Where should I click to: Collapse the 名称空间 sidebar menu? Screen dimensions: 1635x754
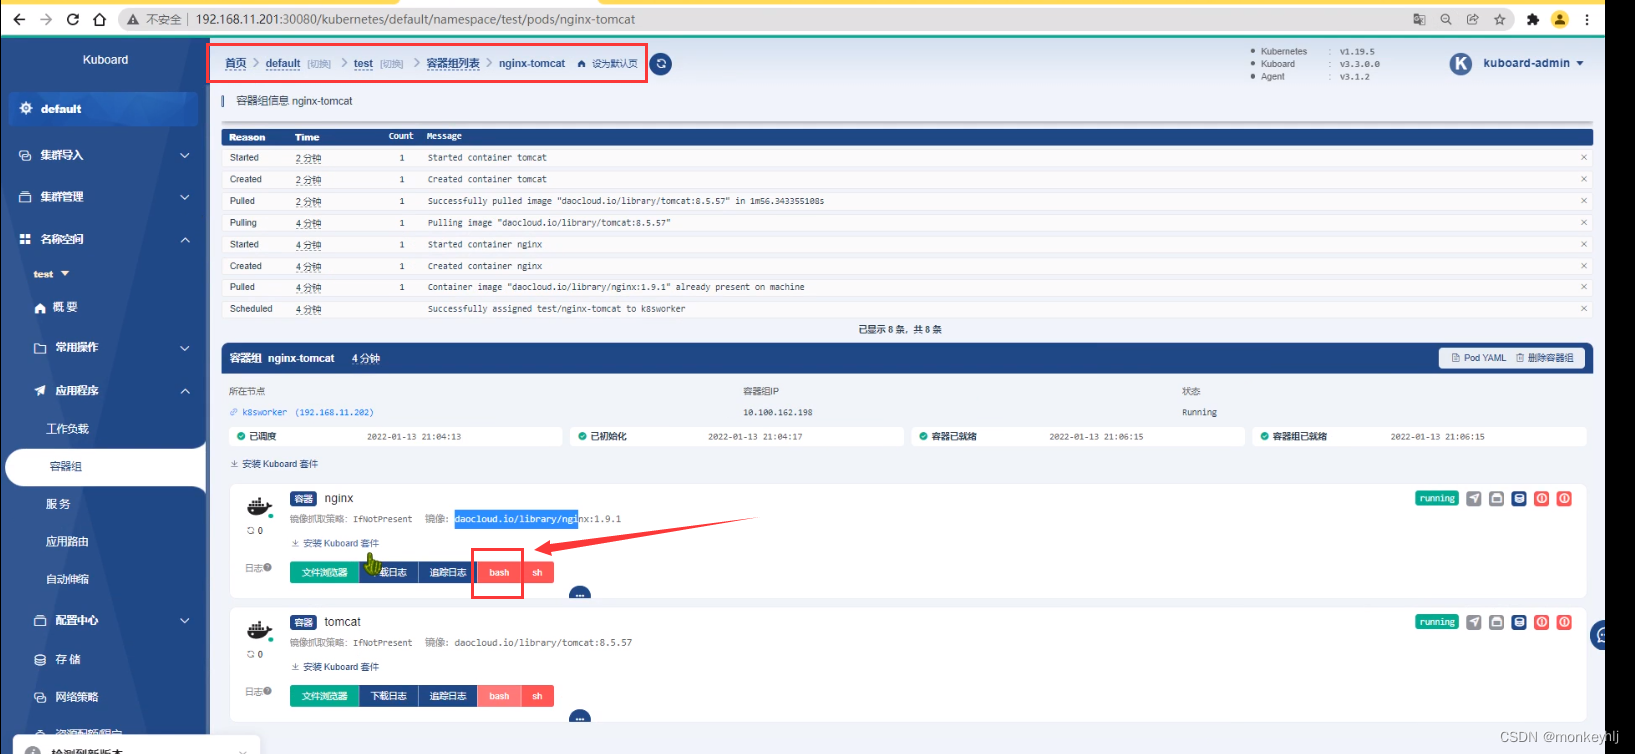click(x=104, y=239)
